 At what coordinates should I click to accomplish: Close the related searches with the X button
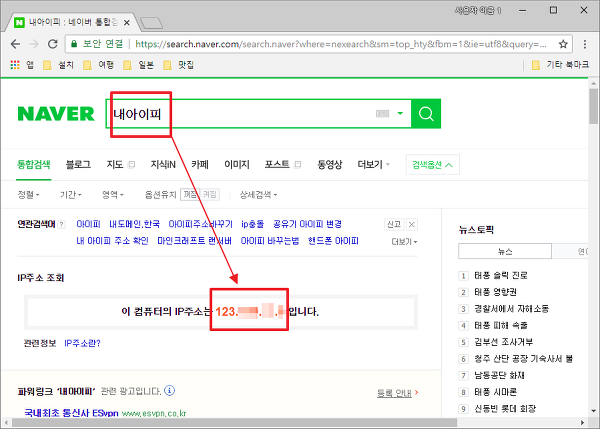[x=411, y=224]
